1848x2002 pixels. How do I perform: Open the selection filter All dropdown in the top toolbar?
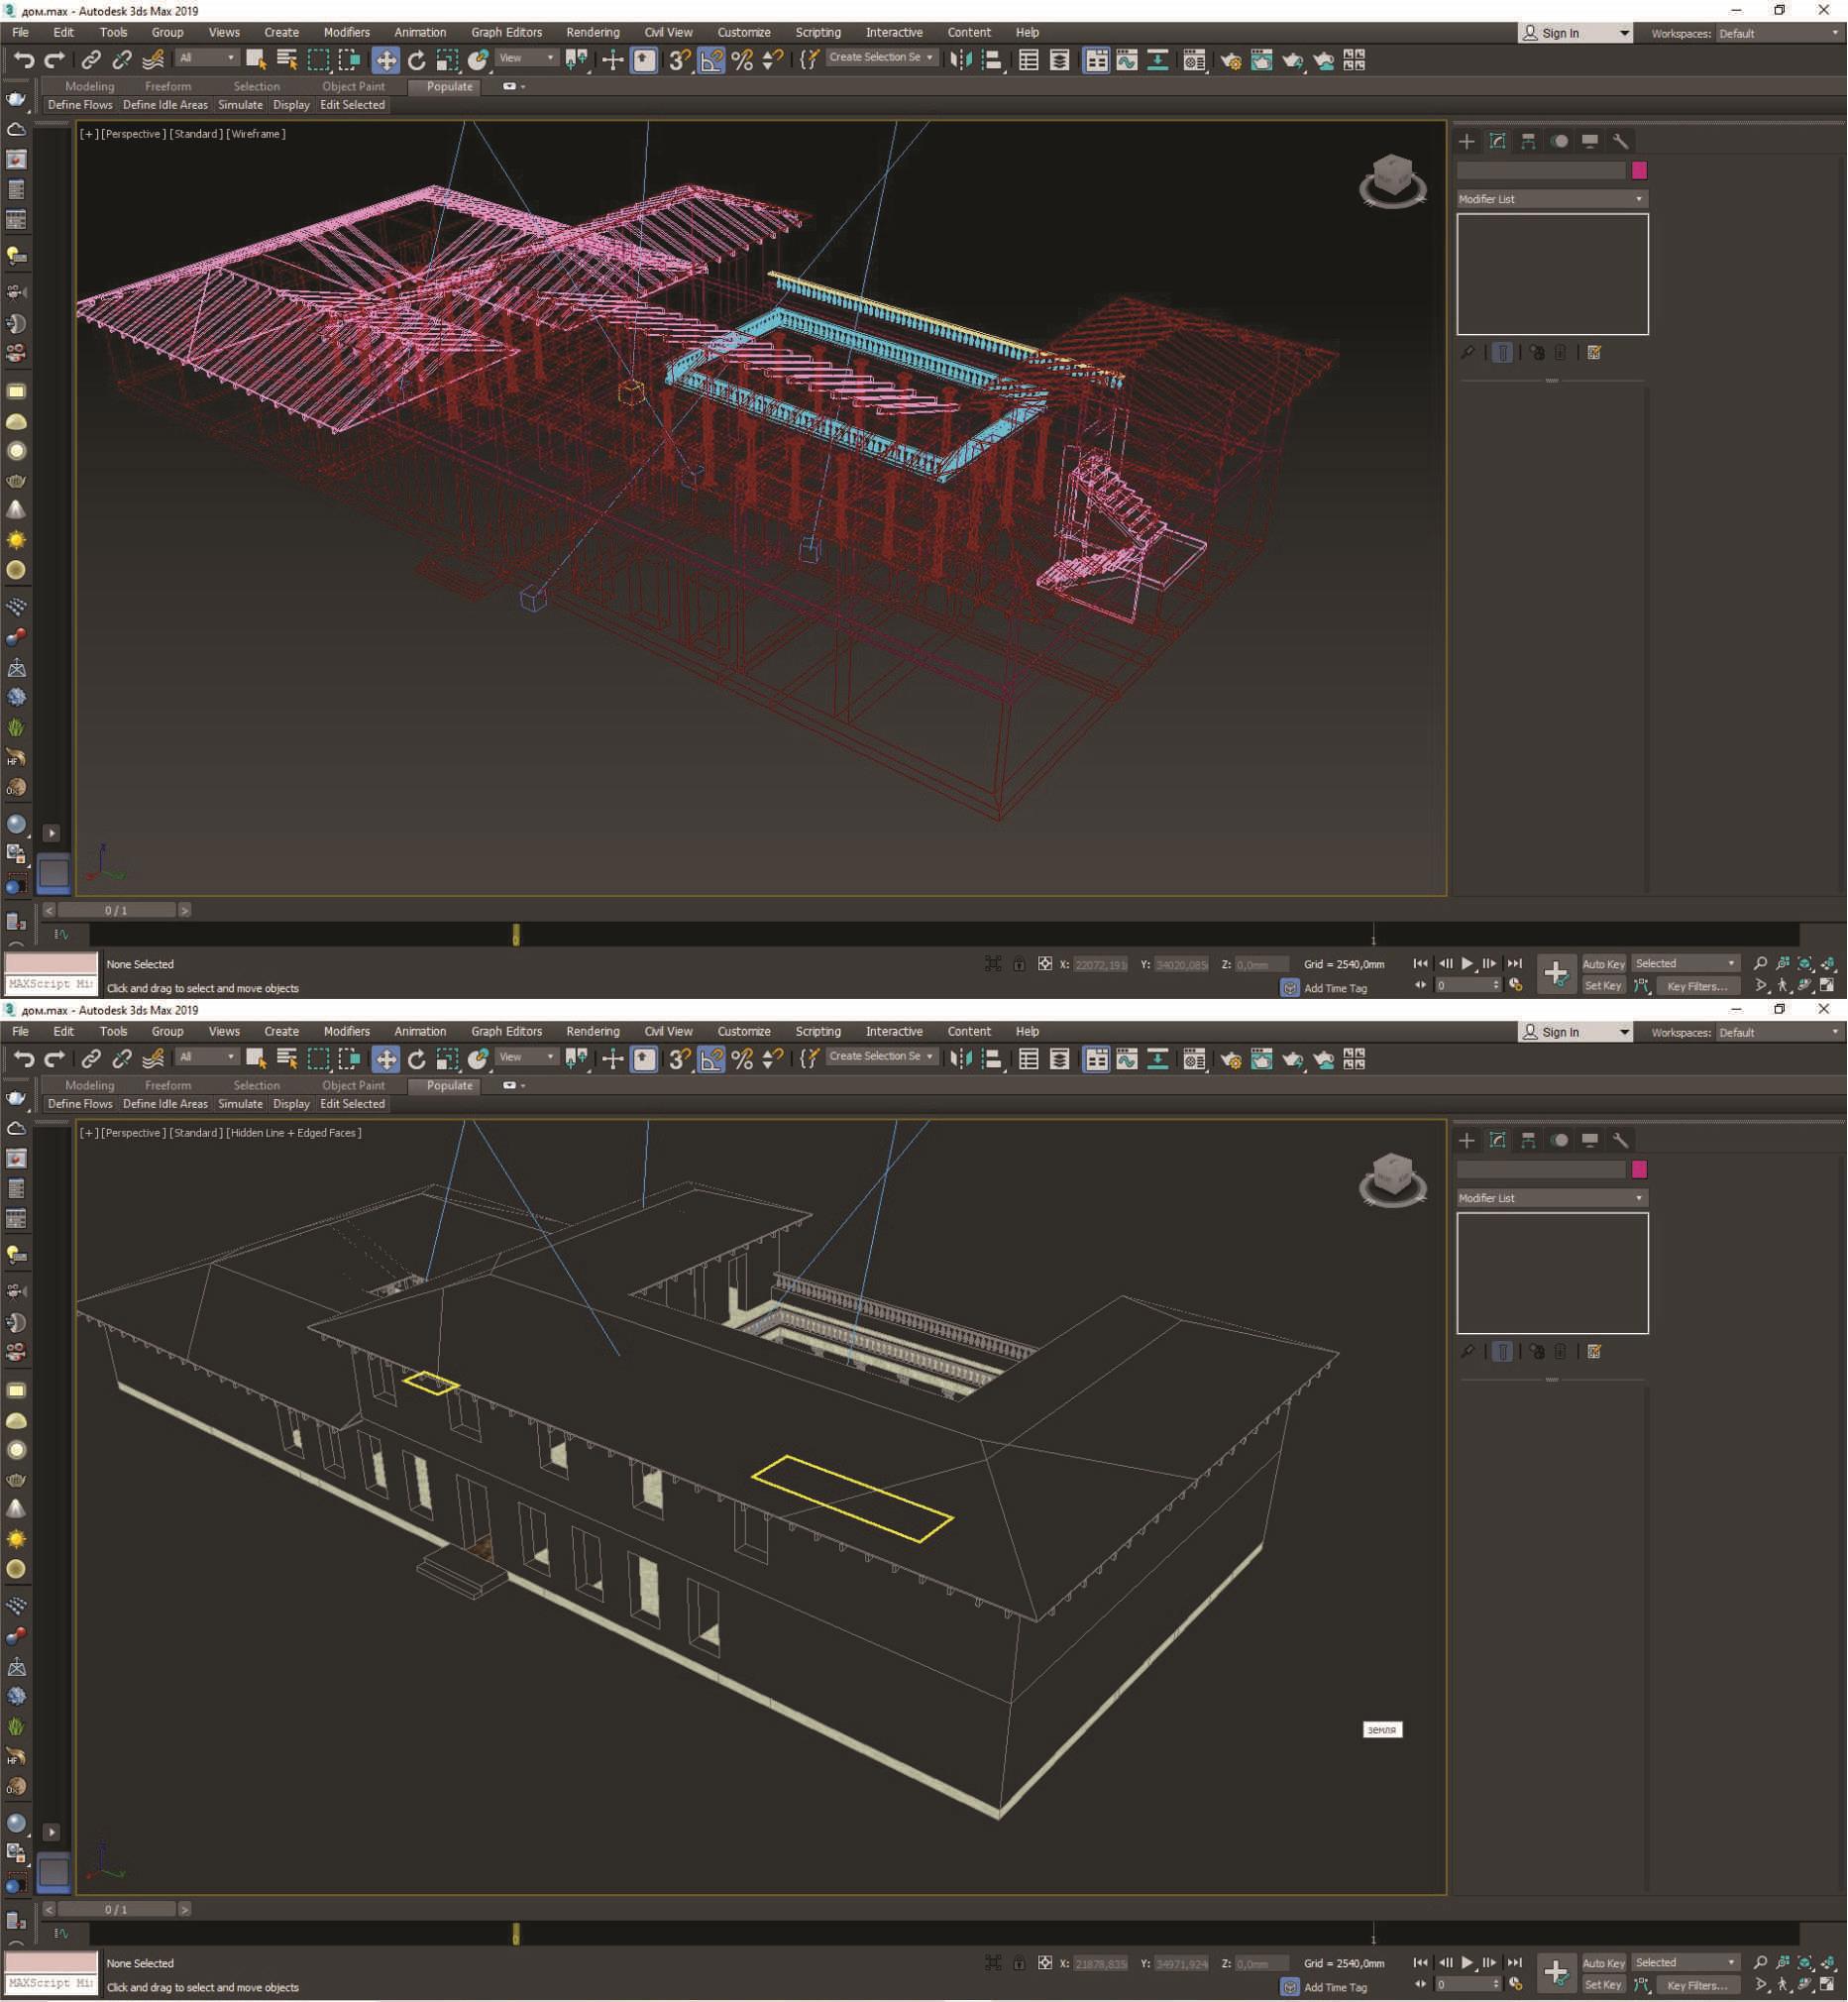(x=207, y=58)
